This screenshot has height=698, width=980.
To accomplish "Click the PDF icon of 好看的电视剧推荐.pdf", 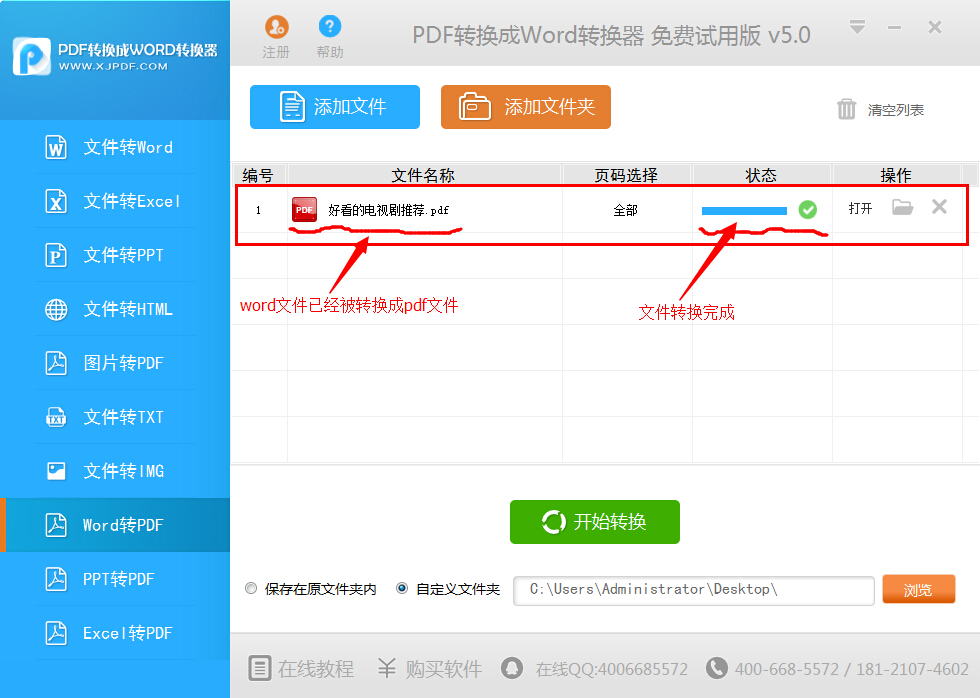I will tap(304, 210).
